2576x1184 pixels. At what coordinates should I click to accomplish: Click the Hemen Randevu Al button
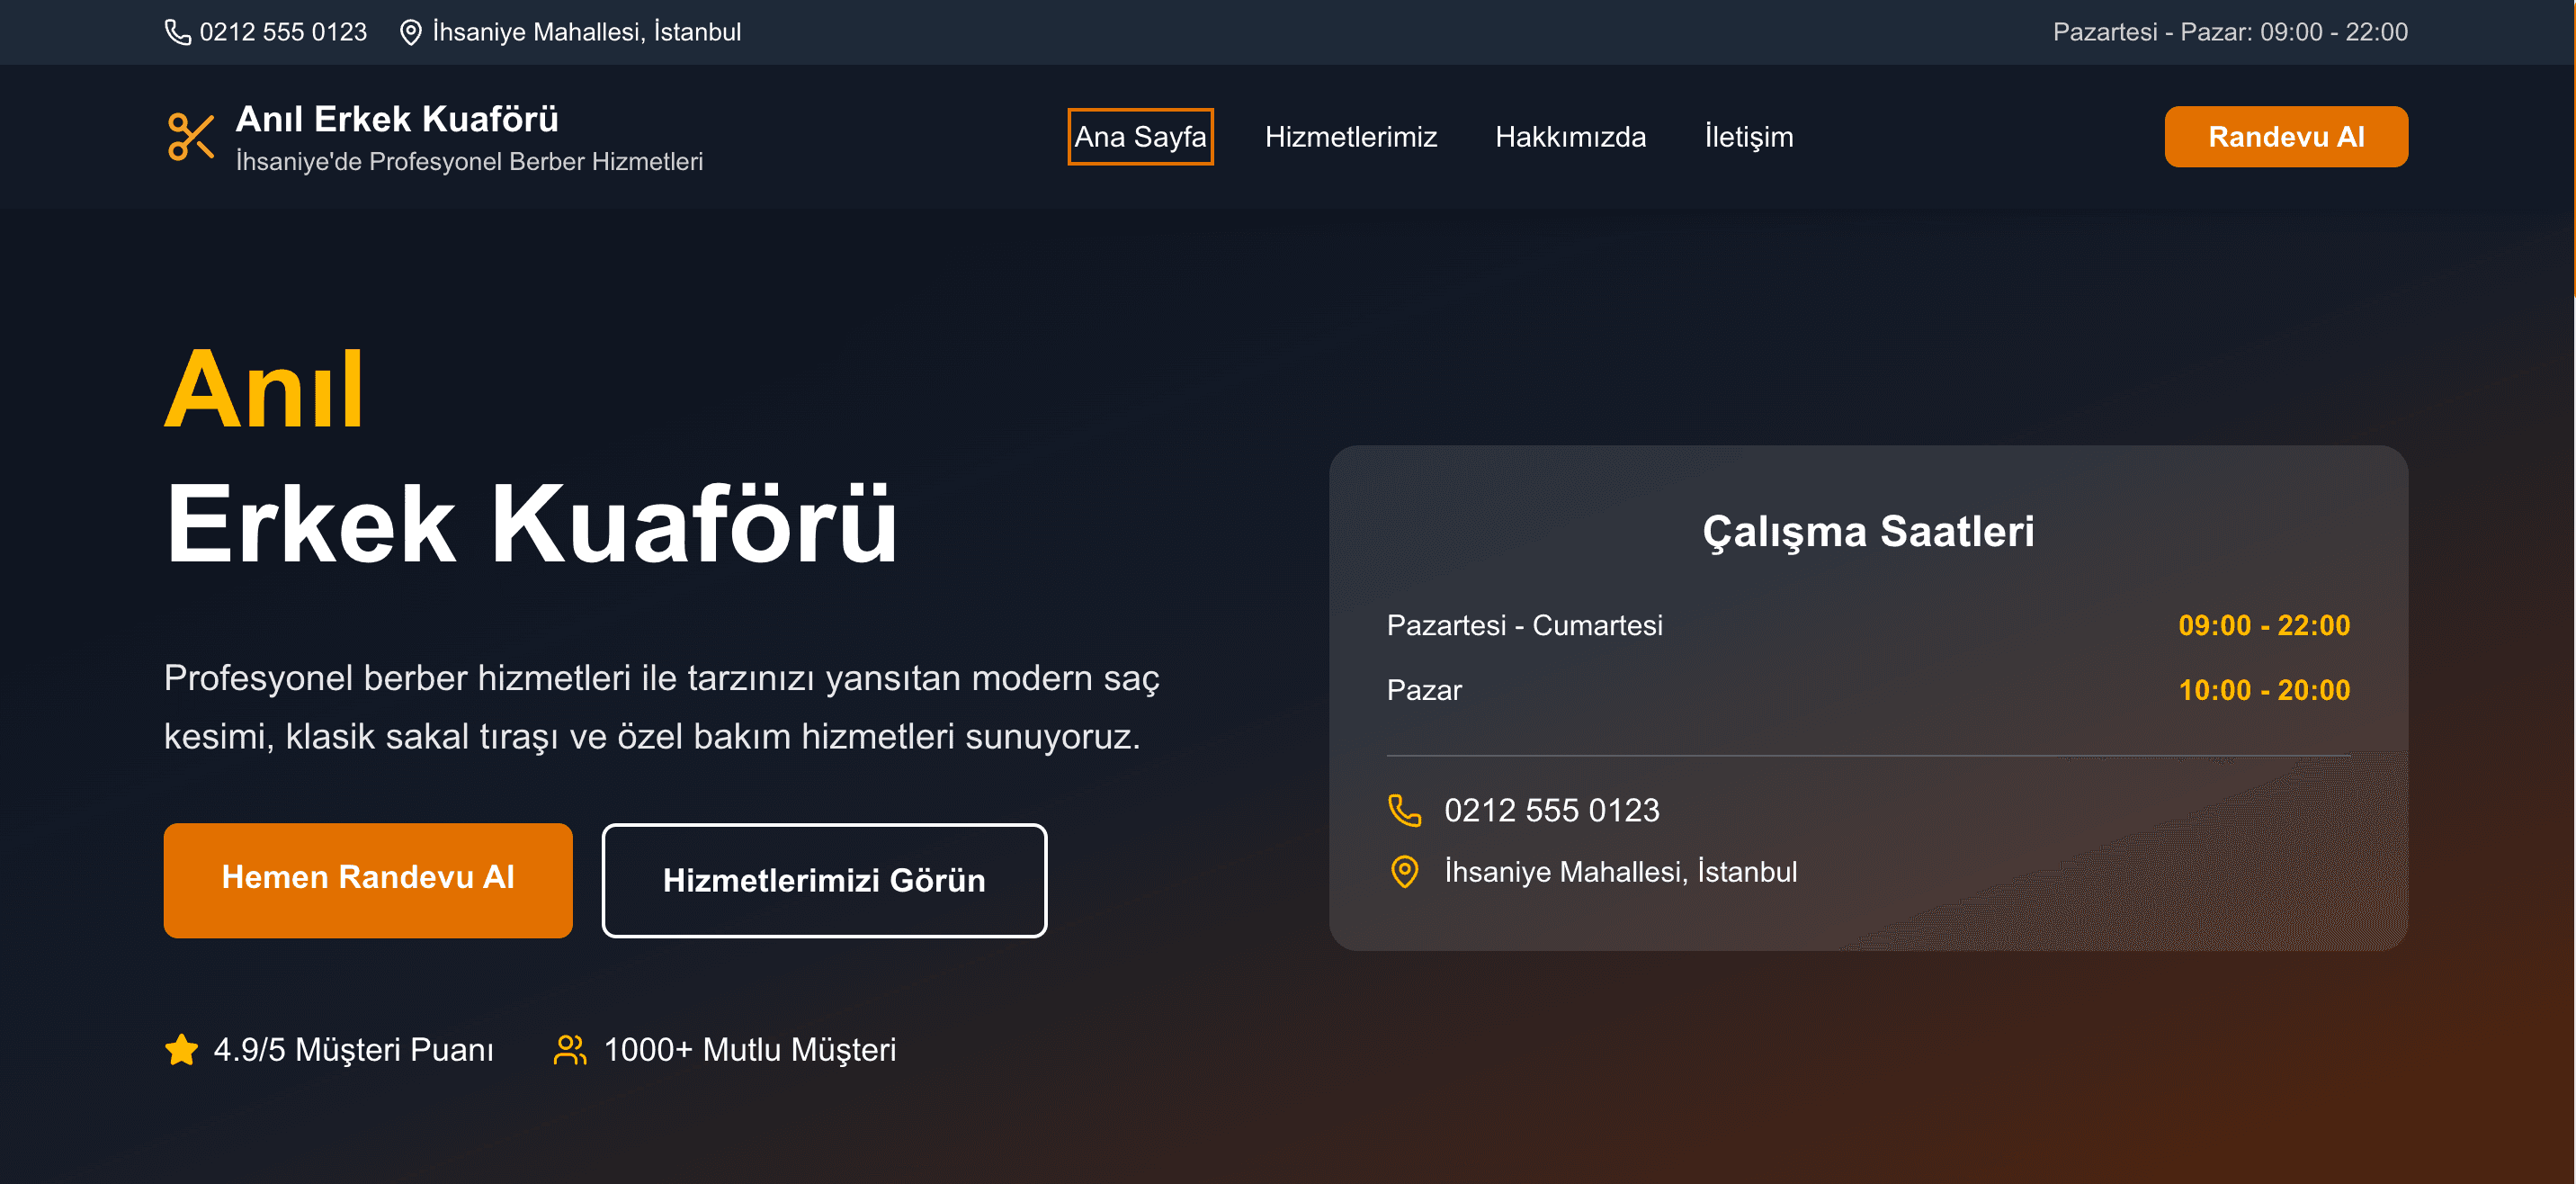tap(368, 880)
